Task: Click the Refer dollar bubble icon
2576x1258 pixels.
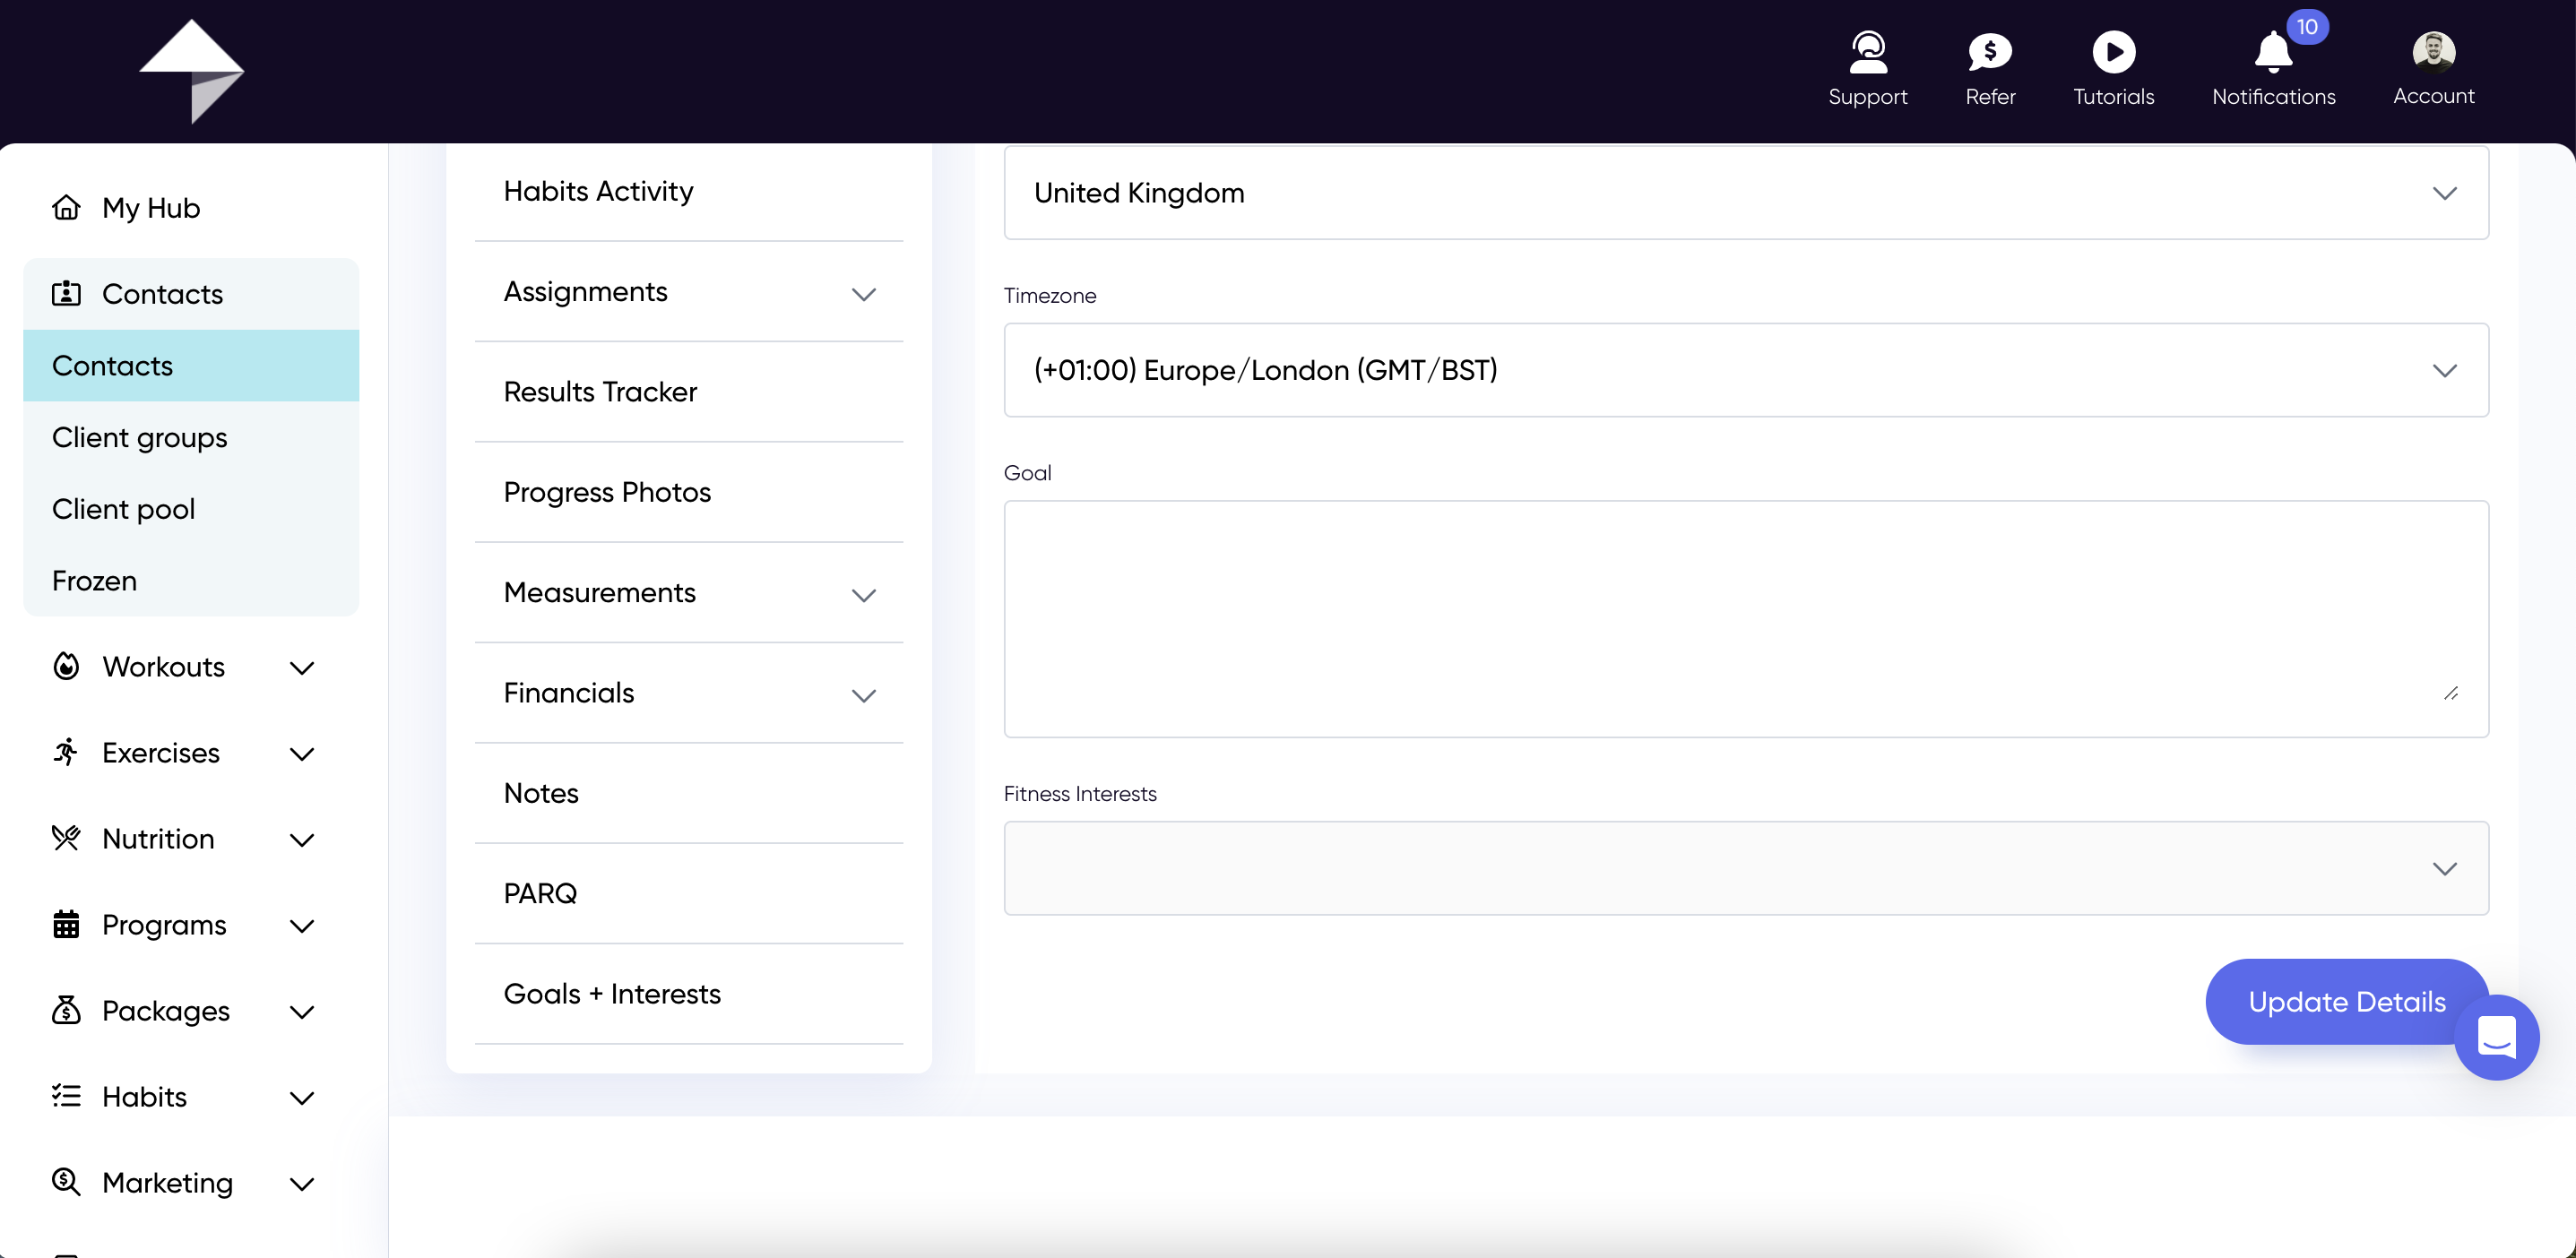Action: tap(1990, 51)
